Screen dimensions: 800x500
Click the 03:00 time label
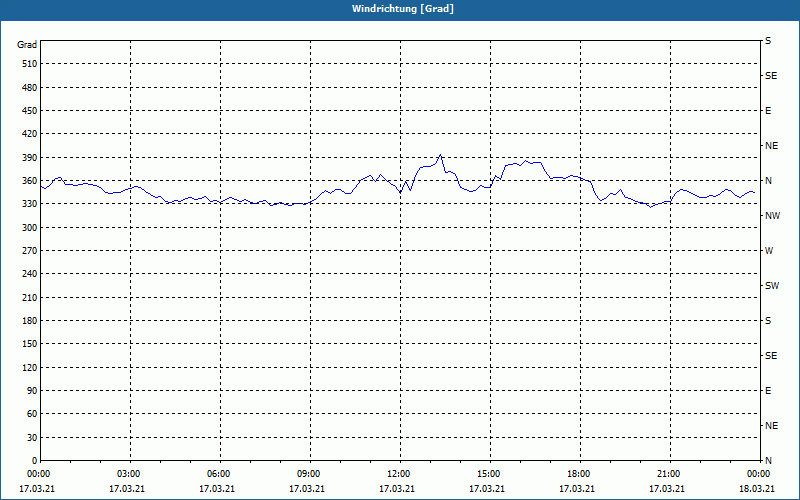(130, 474)
